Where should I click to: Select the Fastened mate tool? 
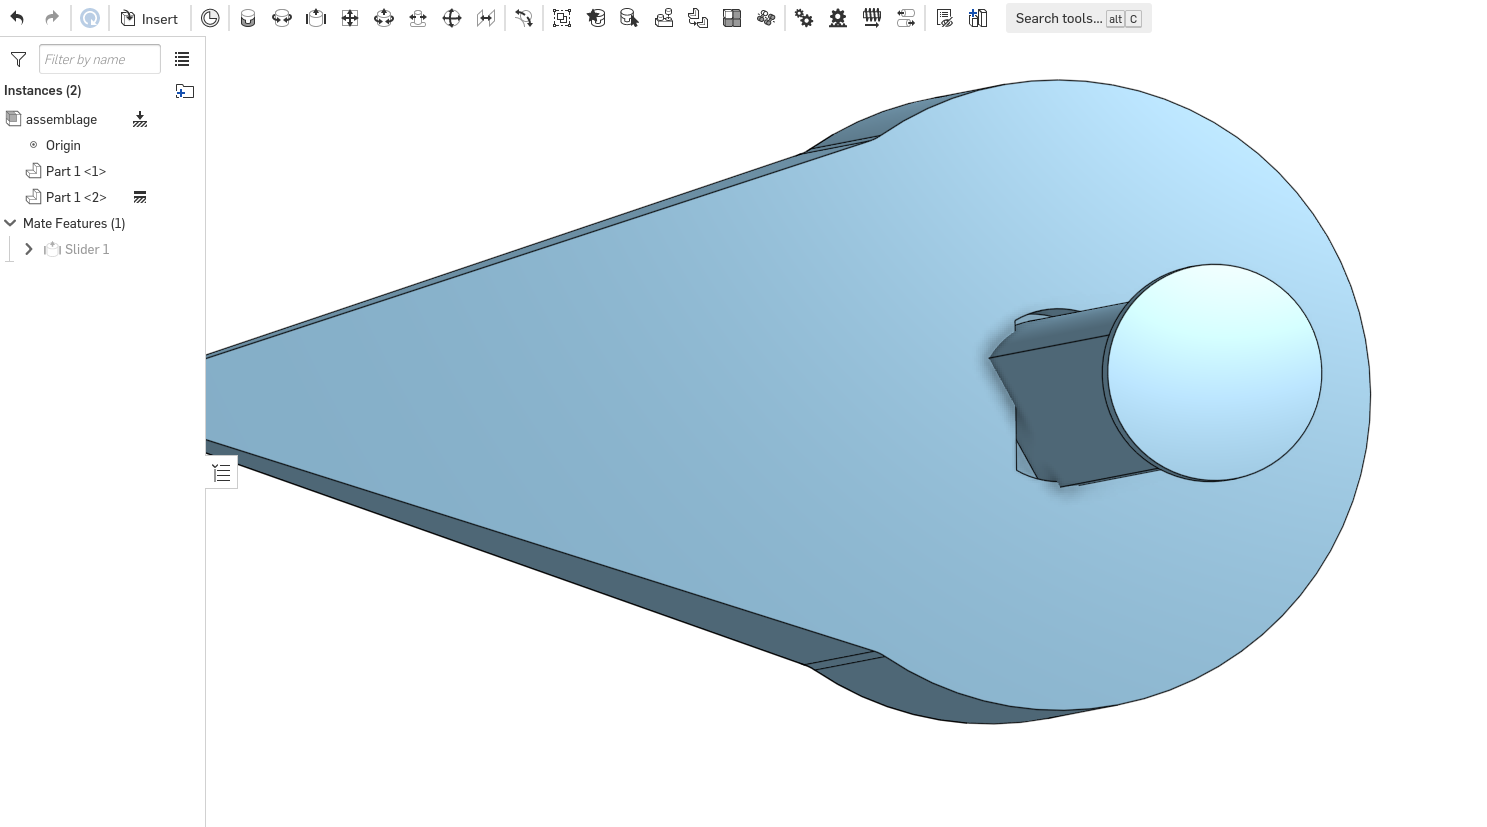[248, 18]
